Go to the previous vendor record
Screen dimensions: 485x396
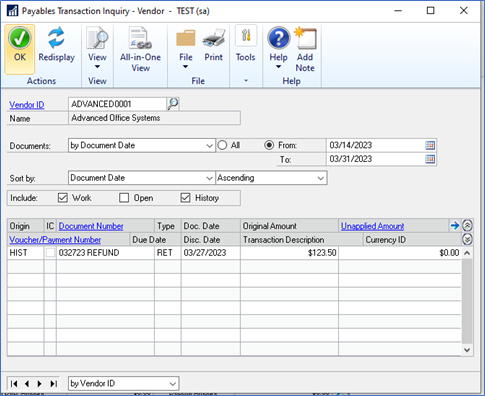click(x=27, y=384)
